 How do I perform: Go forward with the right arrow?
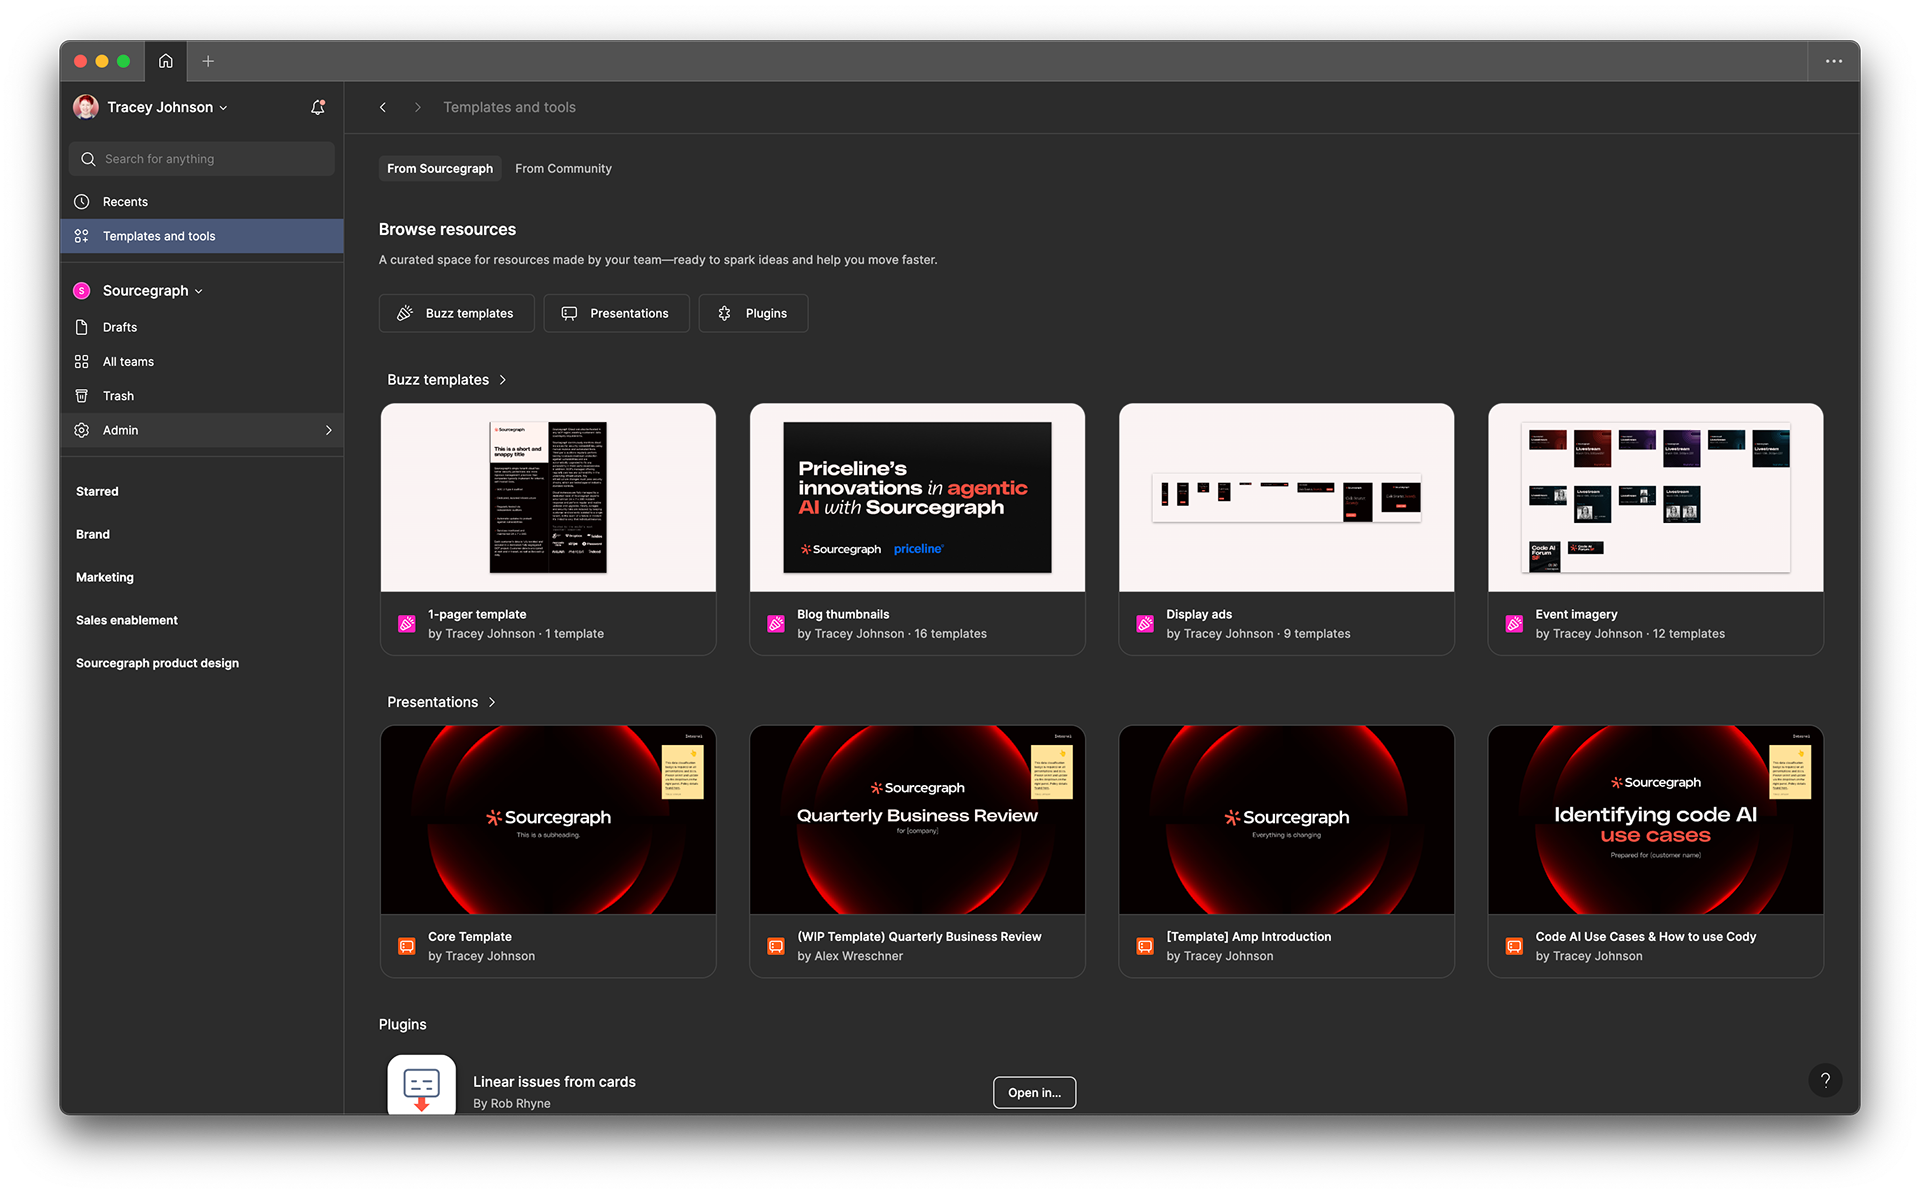pyautogui.click(x=418, y=107)
